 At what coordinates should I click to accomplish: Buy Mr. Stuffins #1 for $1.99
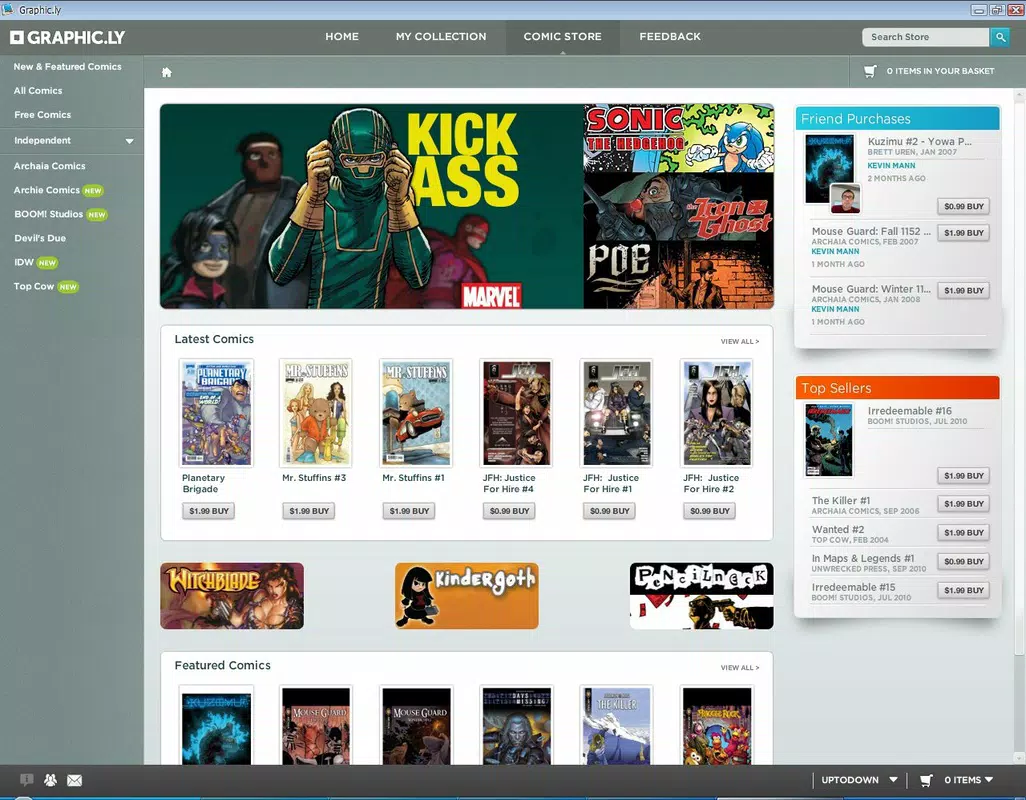click(x=409, y=511)
